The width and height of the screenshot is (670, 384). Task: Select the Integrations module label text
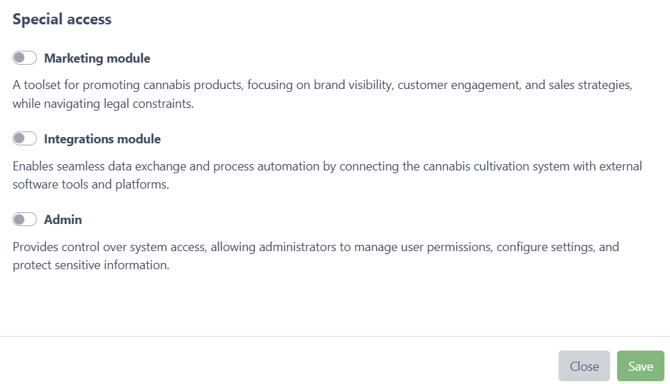[x=102, y=139]
